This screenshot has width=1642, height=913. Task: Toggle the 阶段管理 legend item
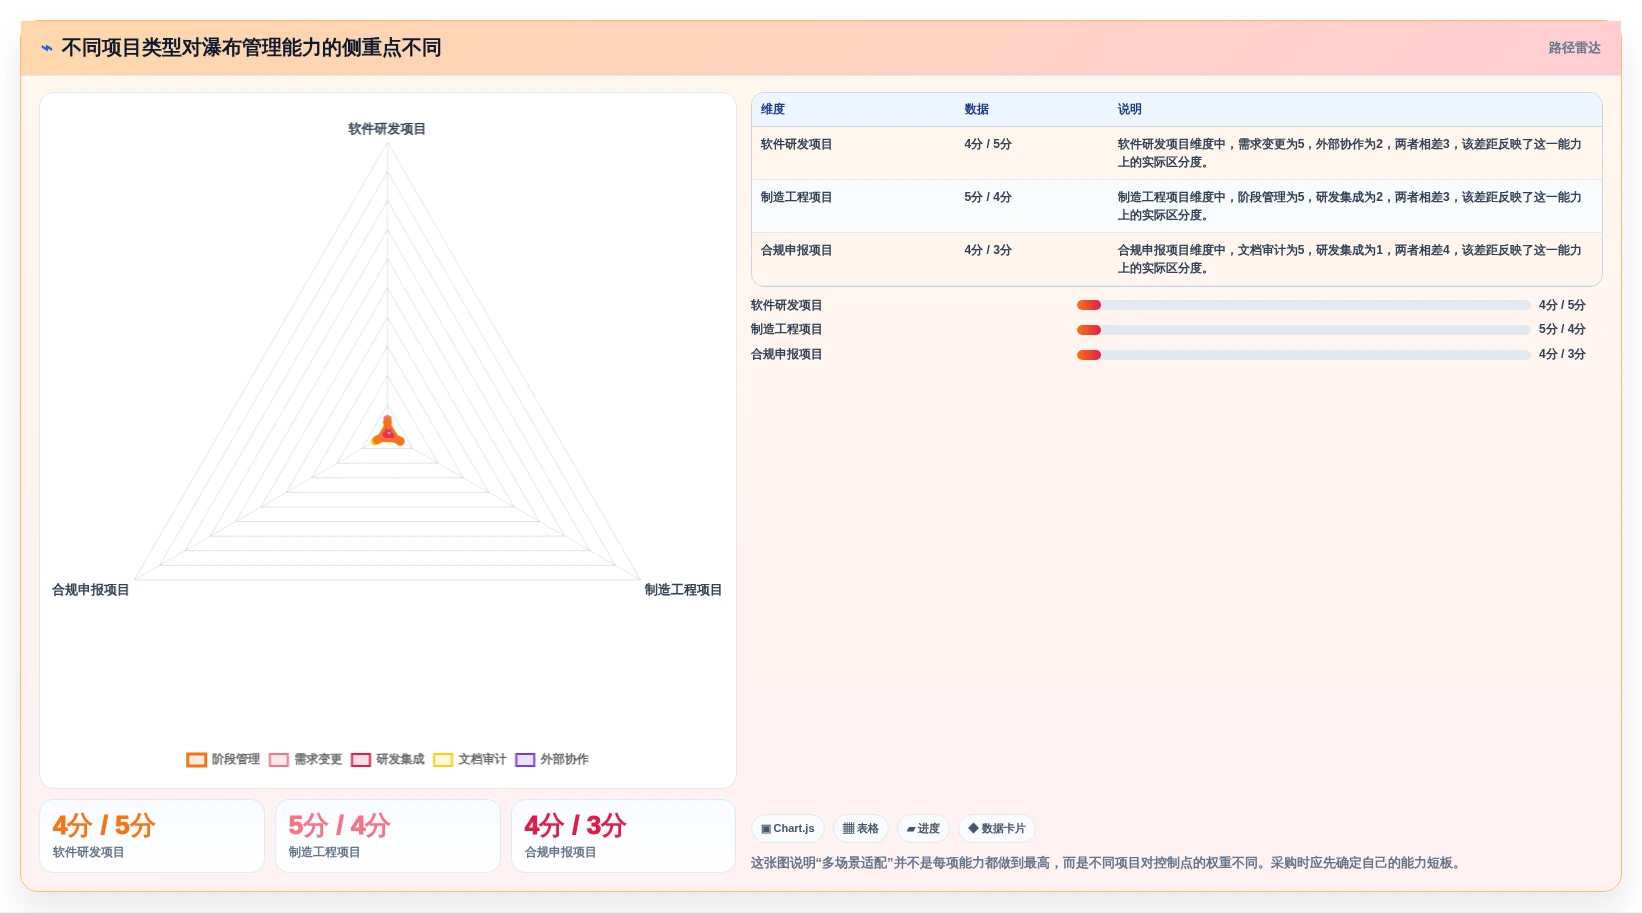(x=223, y=759)
